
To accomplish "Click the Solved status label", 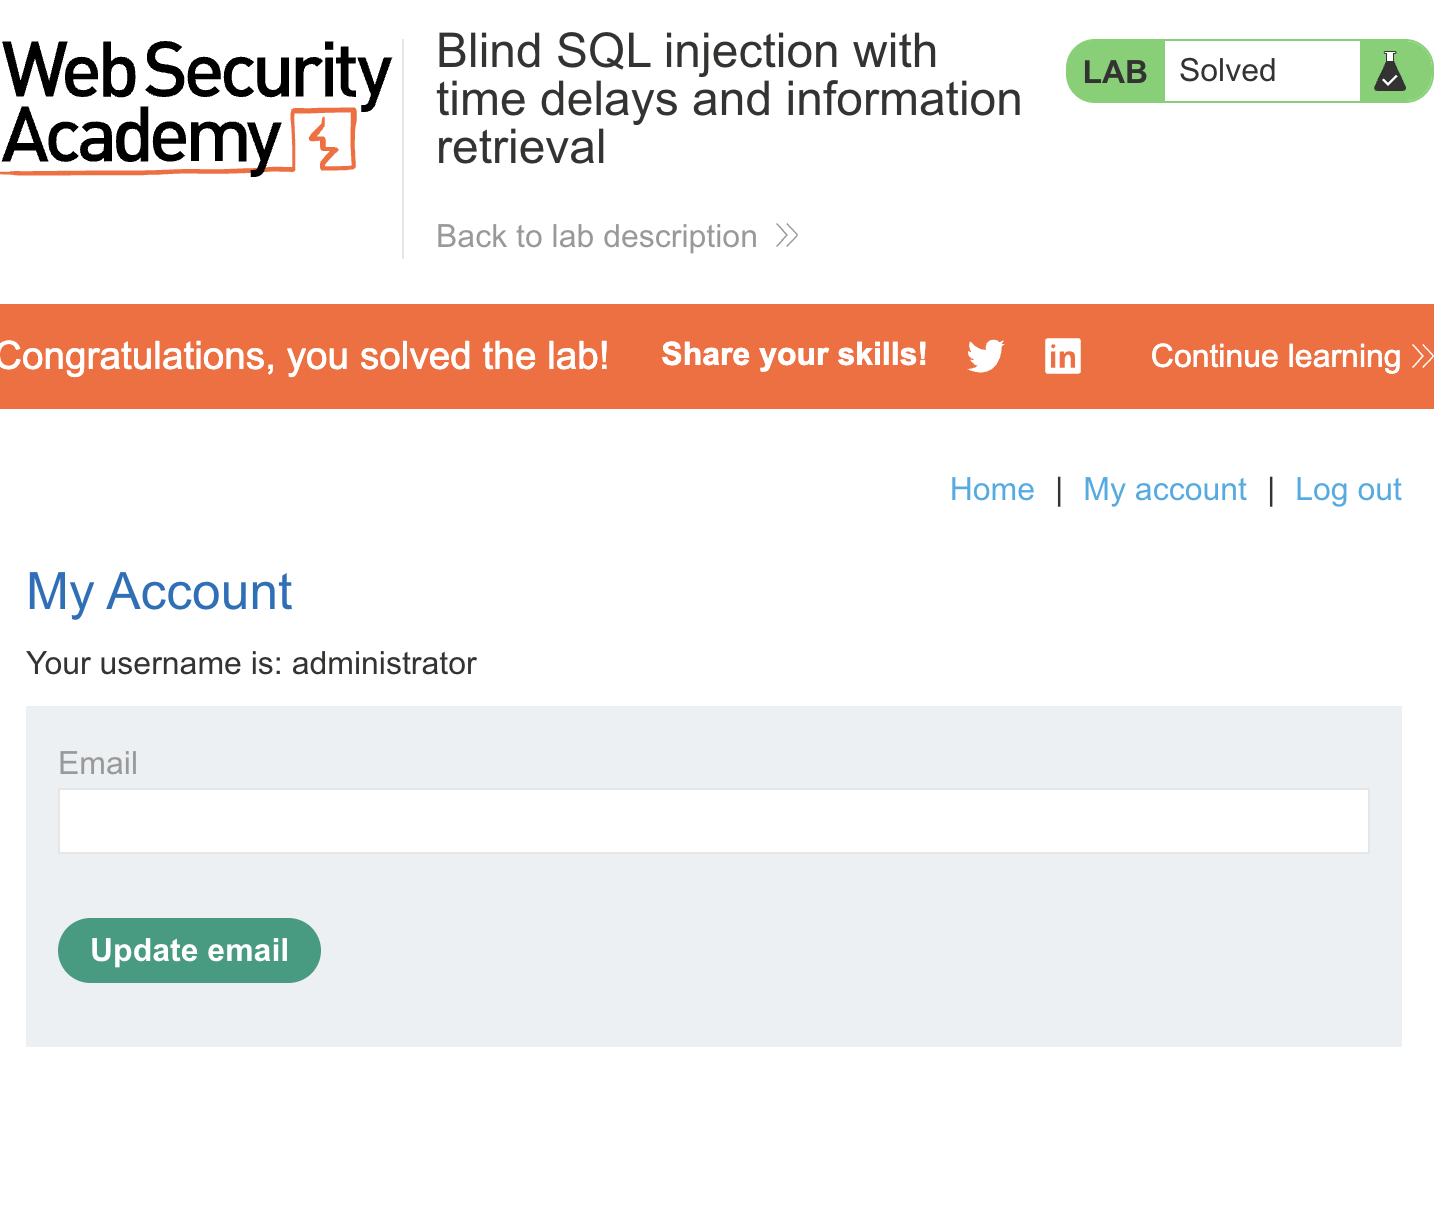I will pos(1227,71).
